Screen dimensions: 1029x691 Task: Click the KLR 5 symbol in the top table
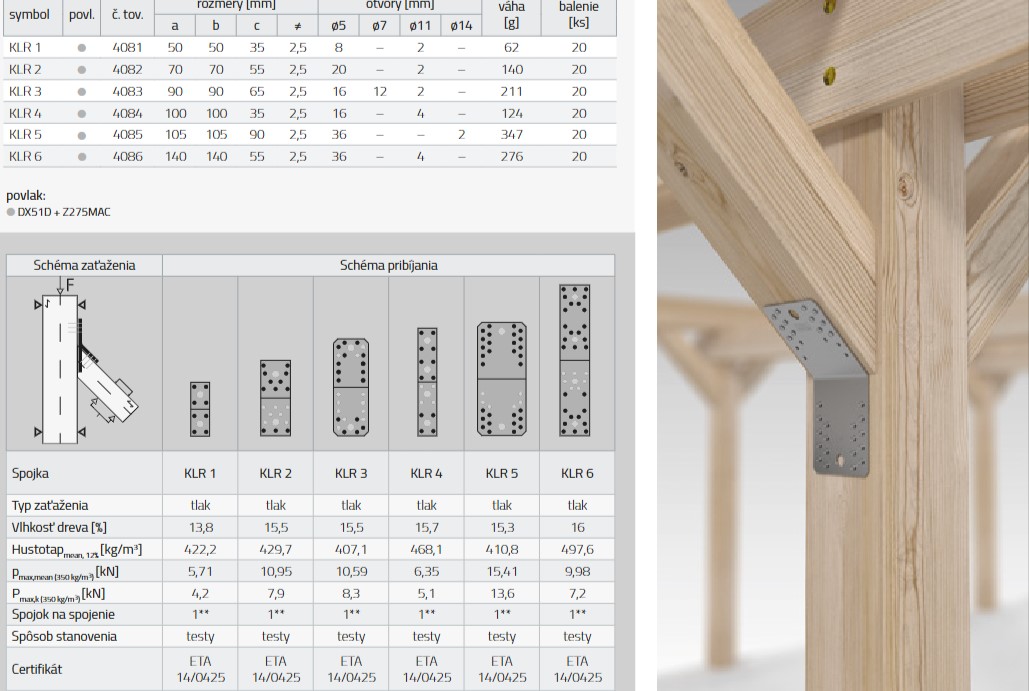pos(25,134)
